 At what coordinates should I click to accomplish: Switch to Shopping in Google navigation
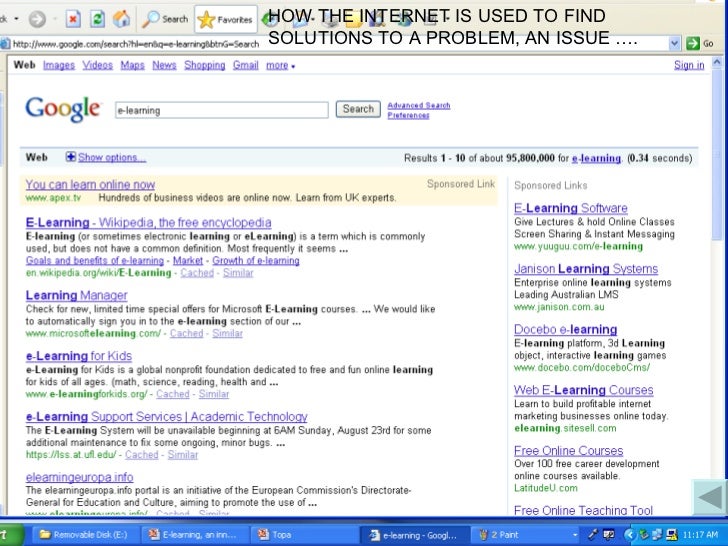coord(204,65)
